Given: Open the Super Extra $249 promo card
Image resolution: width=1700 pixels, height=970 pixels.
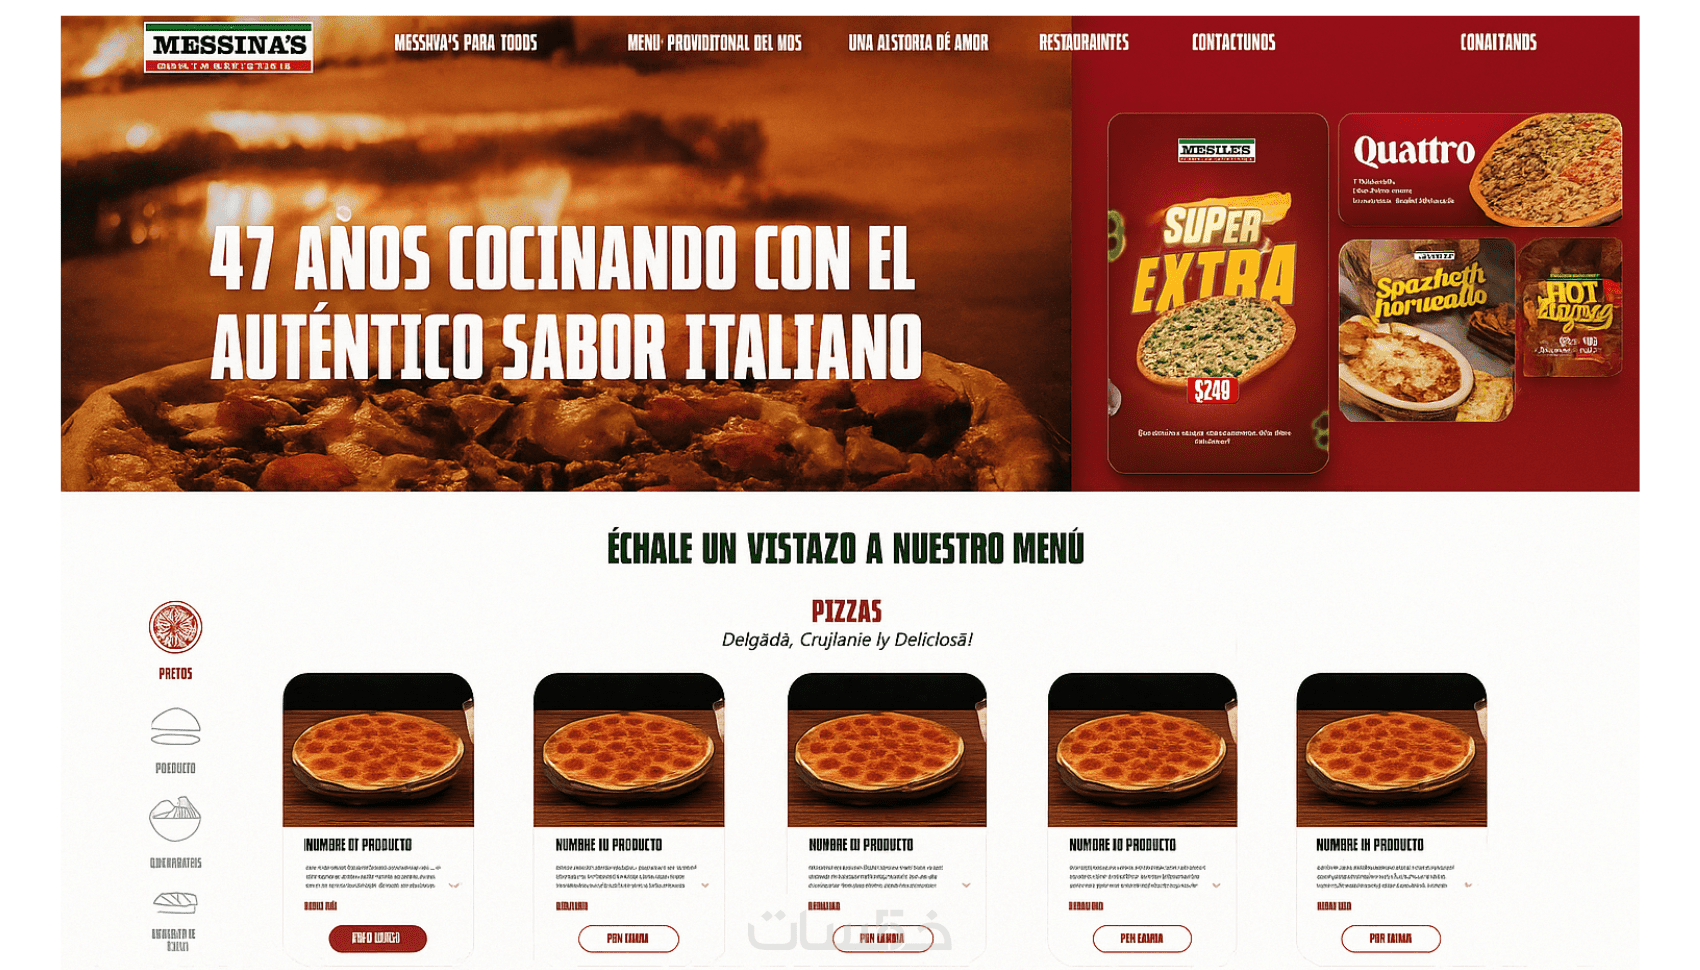Looking at the screenshot, I should click(1217, 292).
